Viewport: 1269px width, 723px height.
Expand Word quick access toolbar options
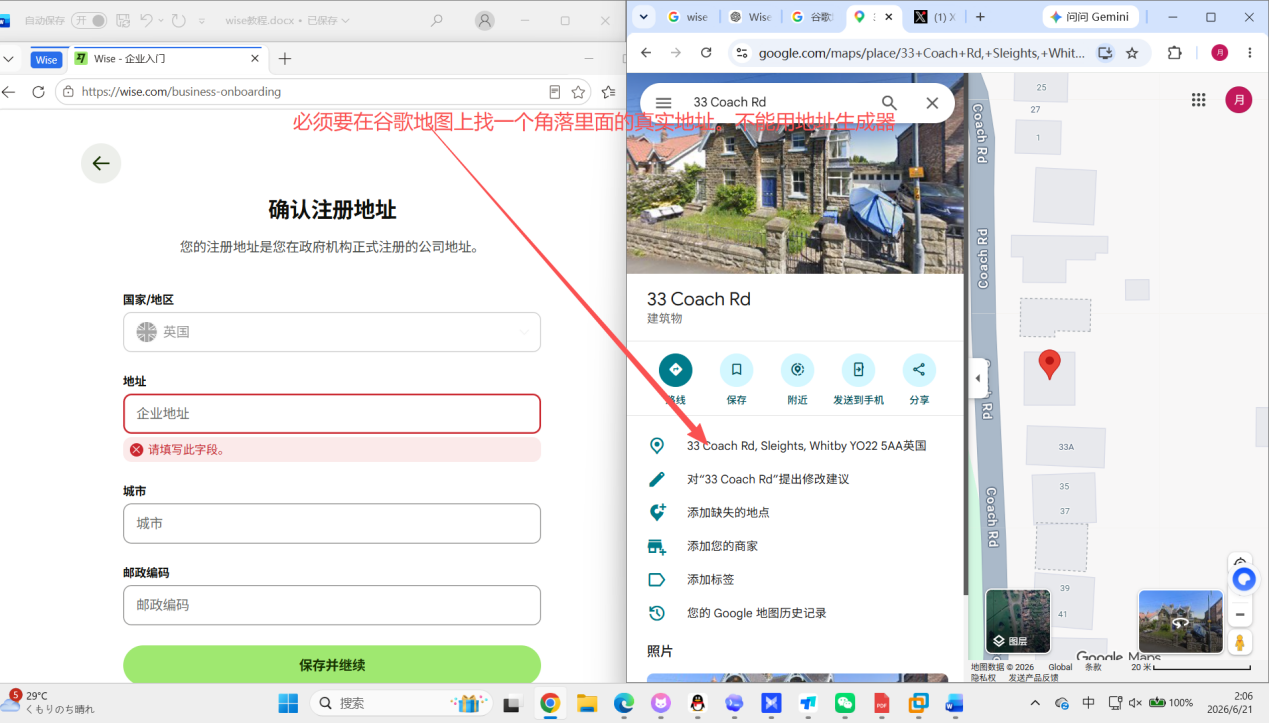[202, 20]
